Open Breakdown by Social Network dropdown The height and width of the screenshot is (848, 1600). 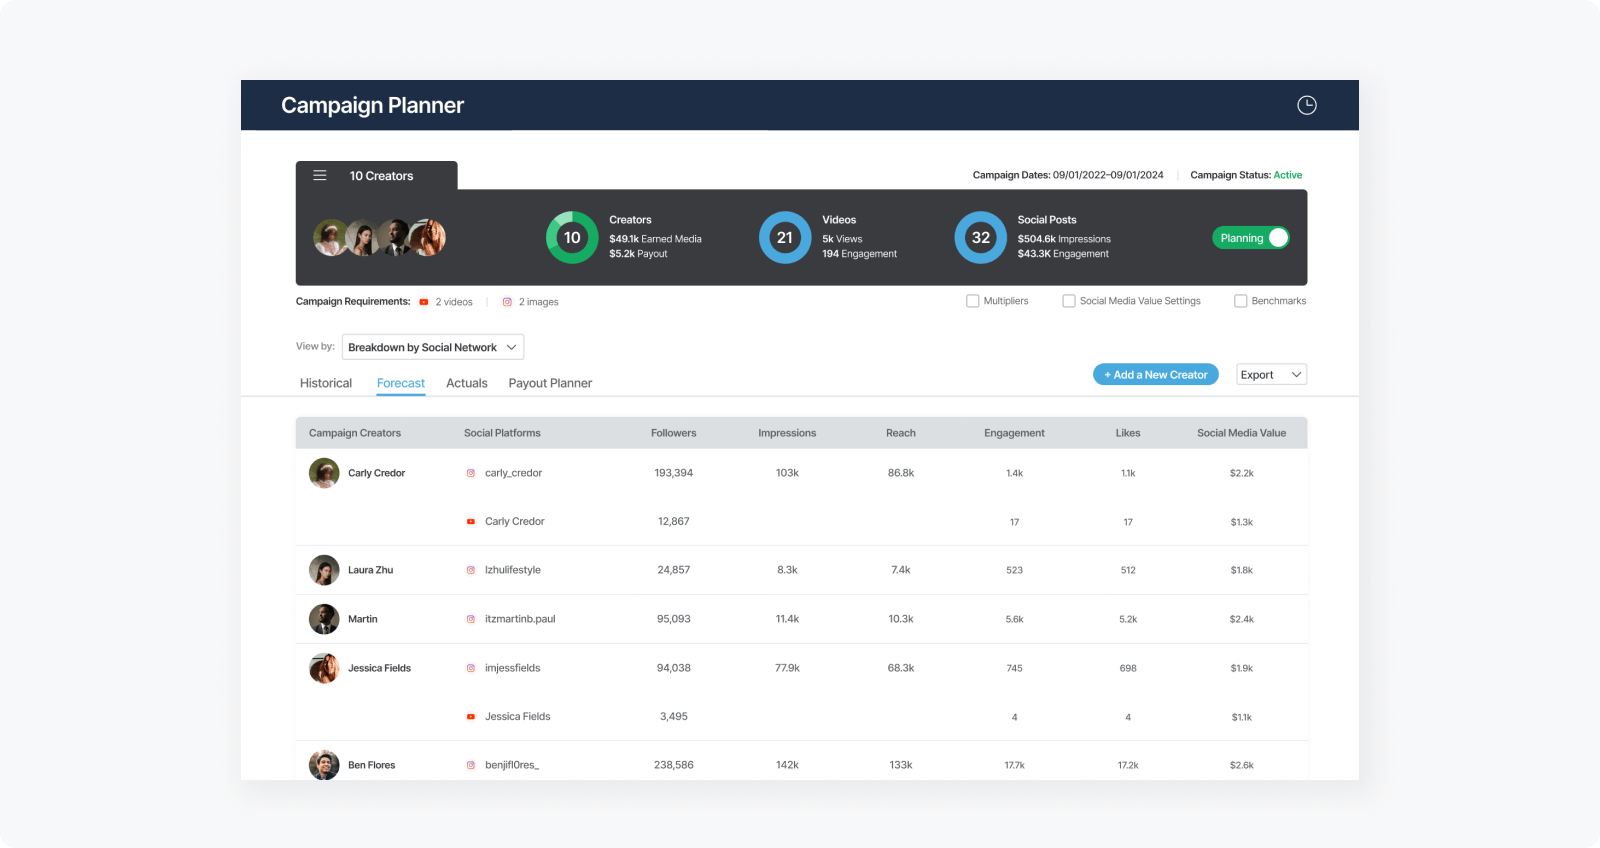[x=433, y=347]
